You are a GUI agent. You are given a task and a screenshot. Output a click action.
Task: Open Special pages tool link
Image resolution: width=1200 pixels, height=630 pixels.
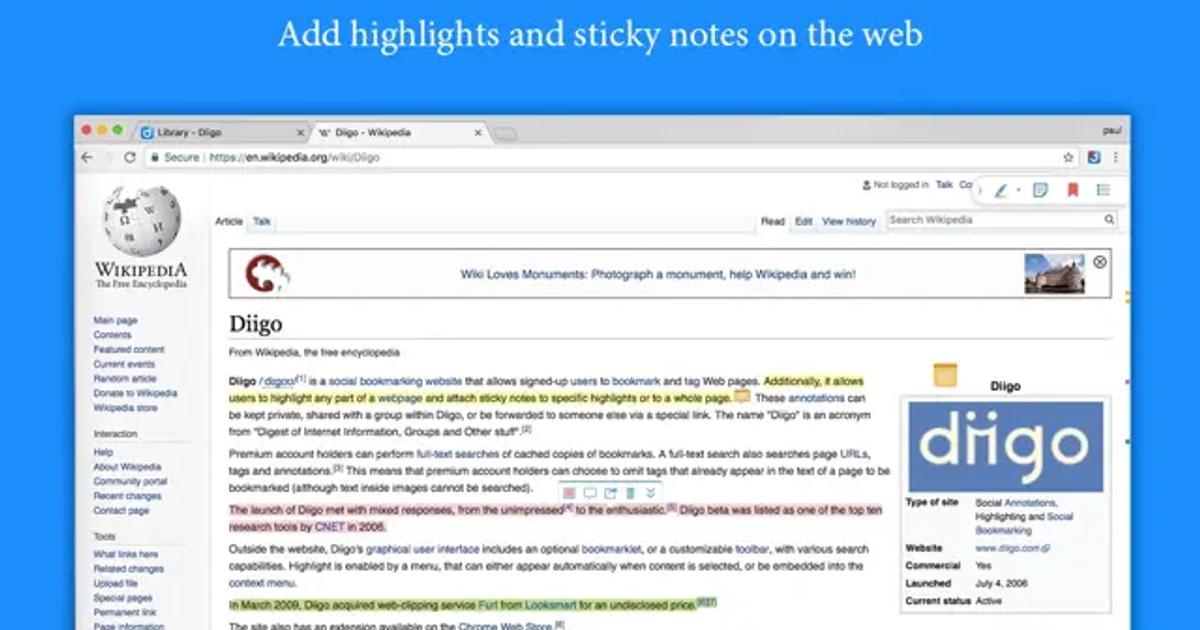click(122, 598)
